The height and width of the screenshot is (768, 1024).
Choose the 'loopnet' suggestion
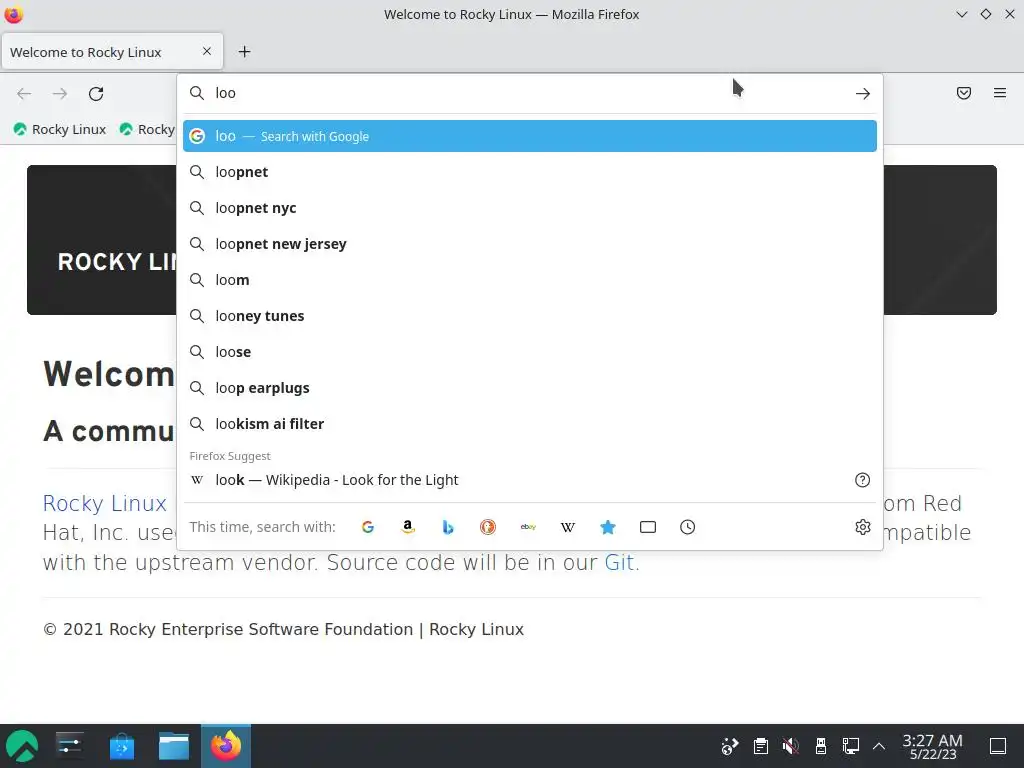click(x=530, y=172)
